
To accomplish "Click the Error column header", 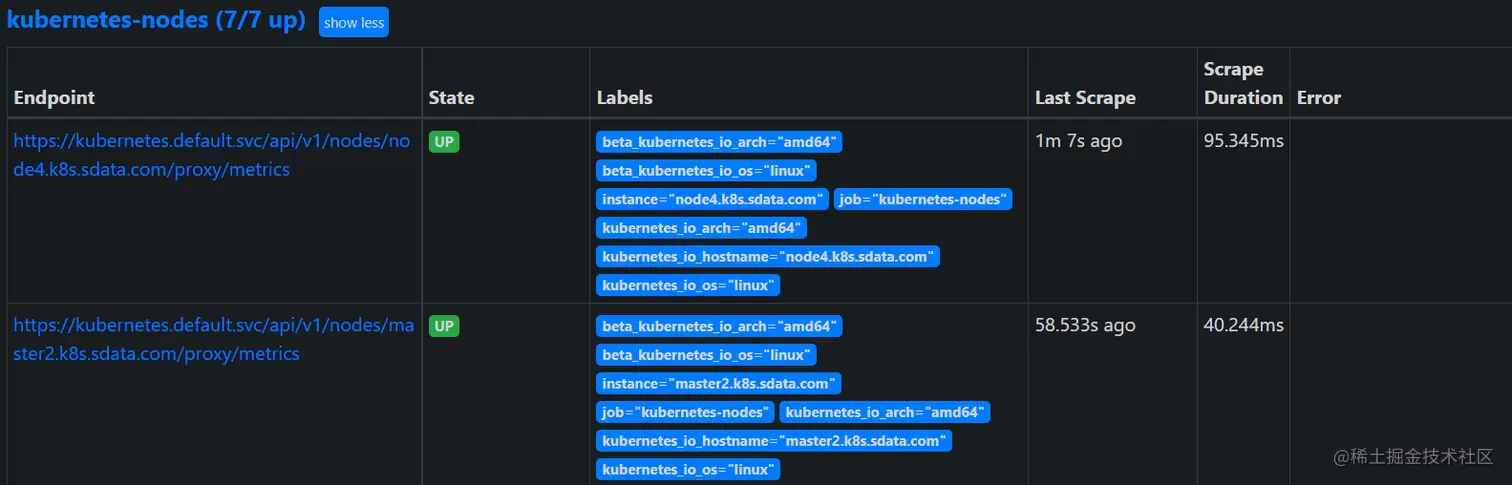I will coord(1318,98).
